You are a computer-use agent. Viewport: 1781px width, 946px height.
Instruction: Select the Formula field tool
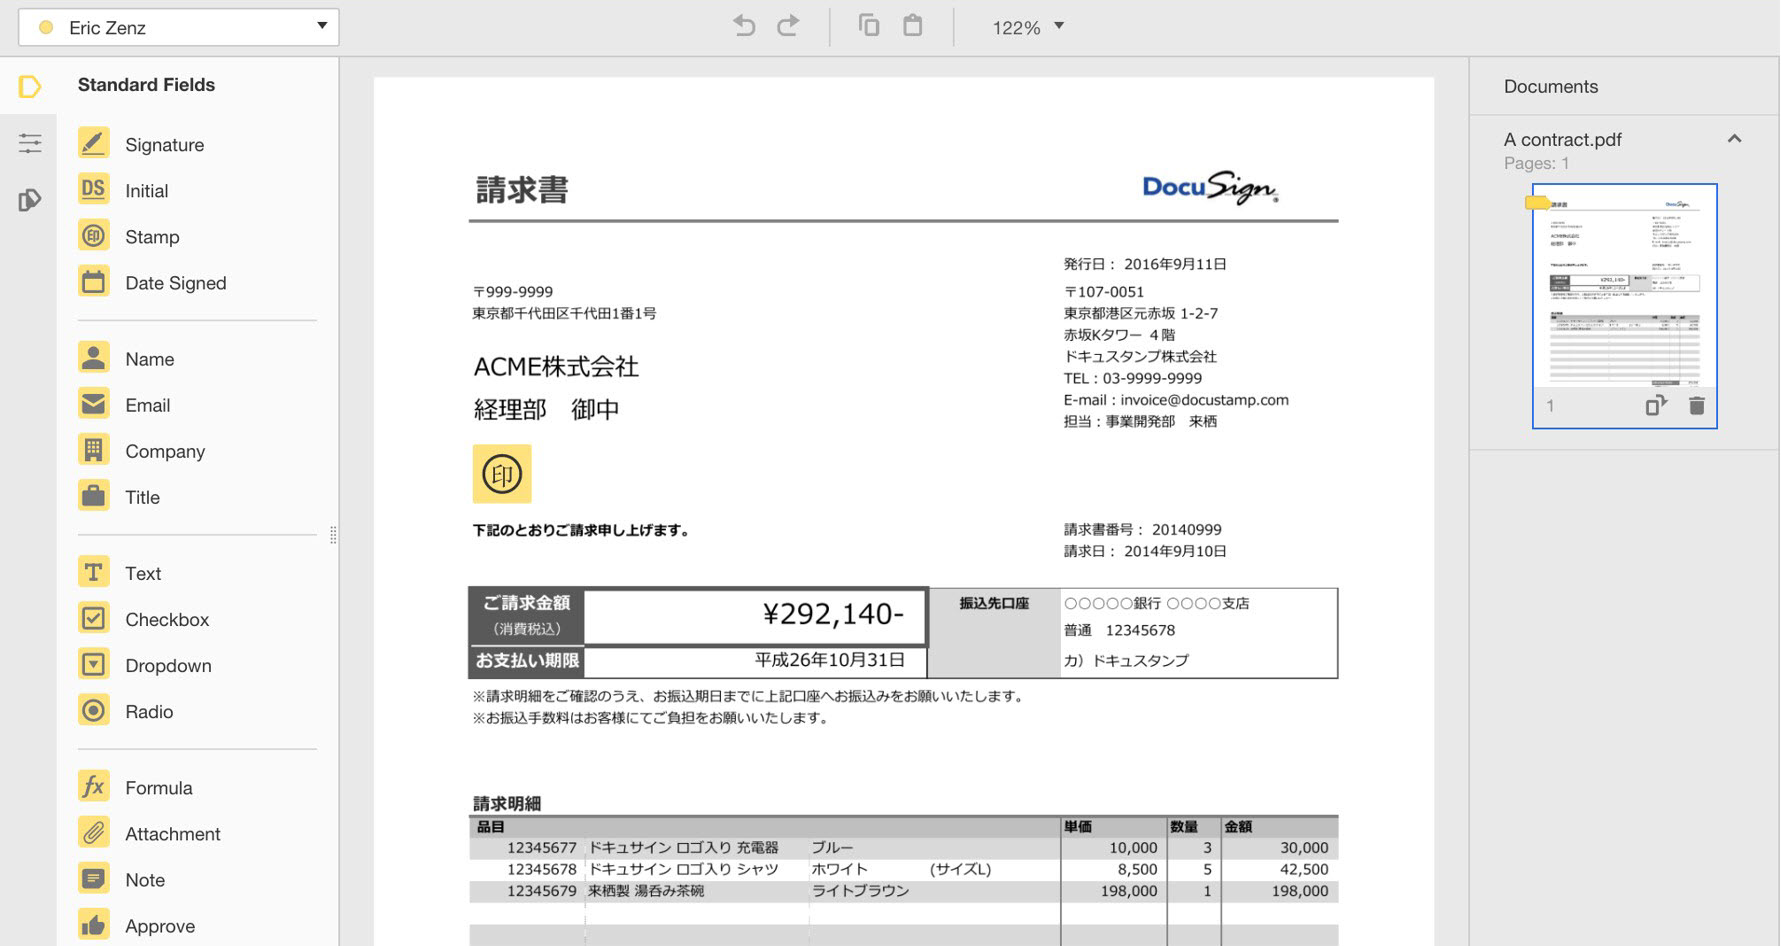[159, 787]
